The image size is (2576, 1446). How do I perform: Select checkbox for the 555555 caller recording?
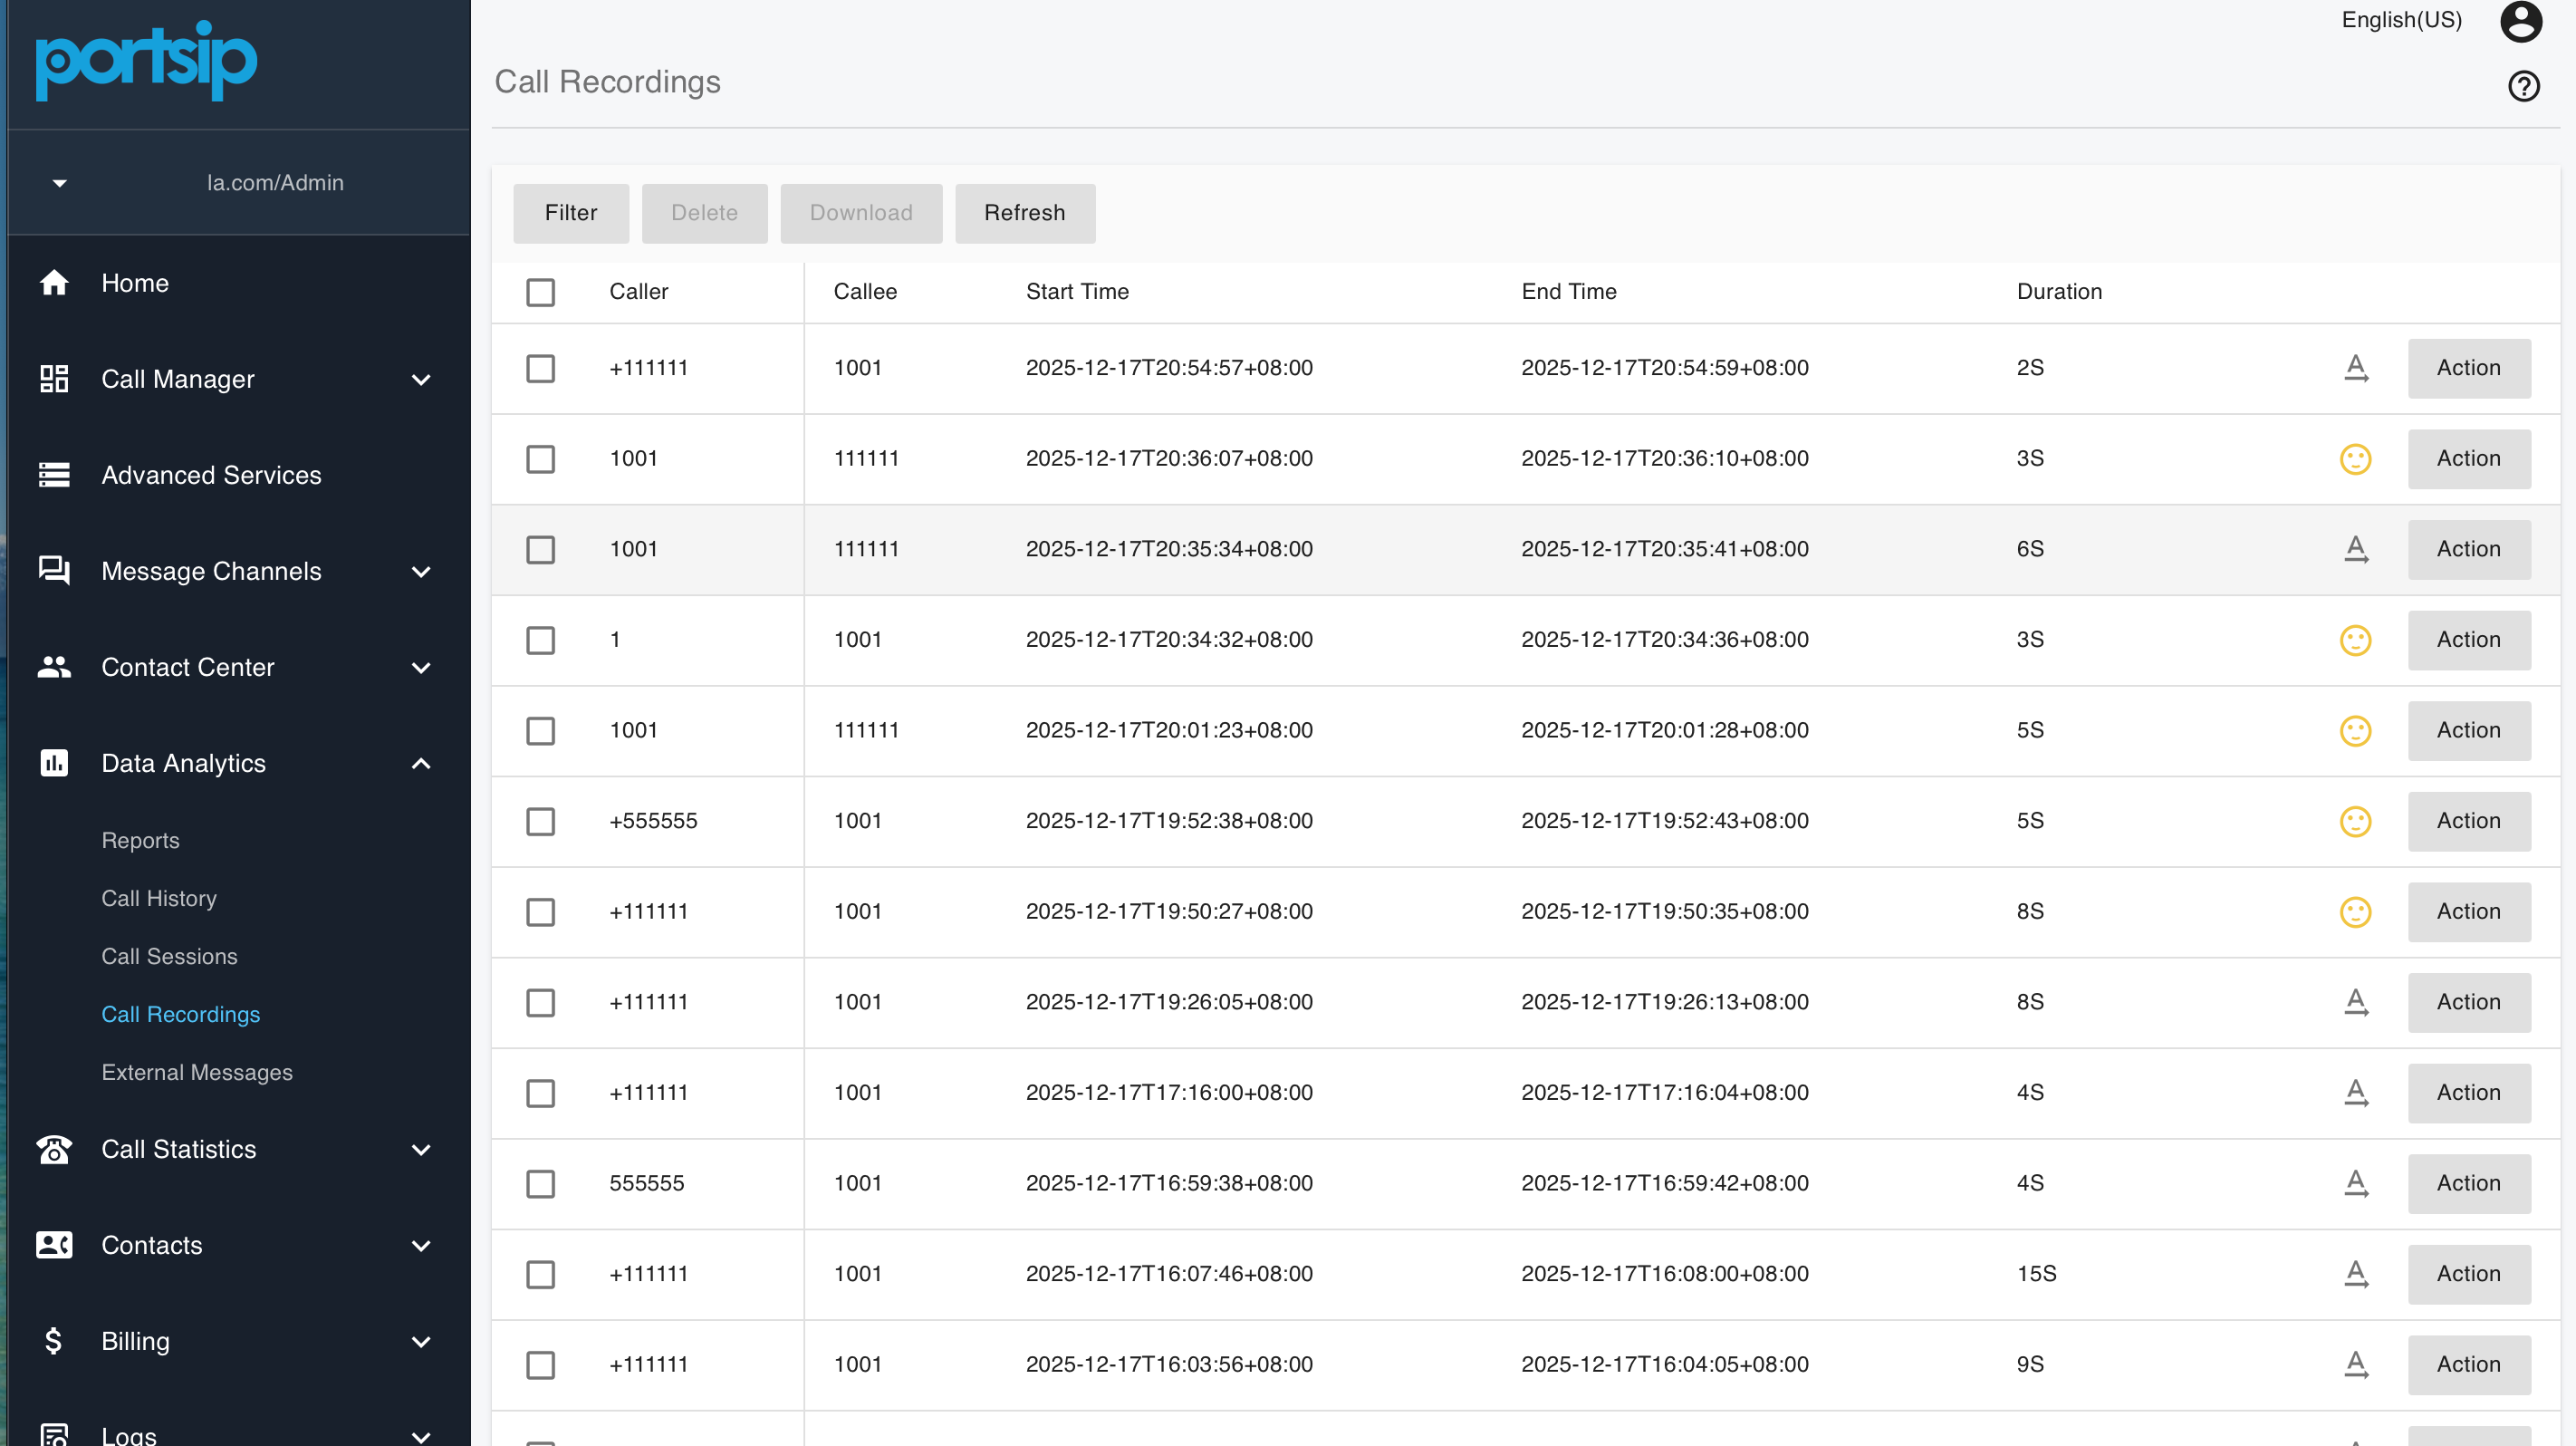click(540, 1184)
